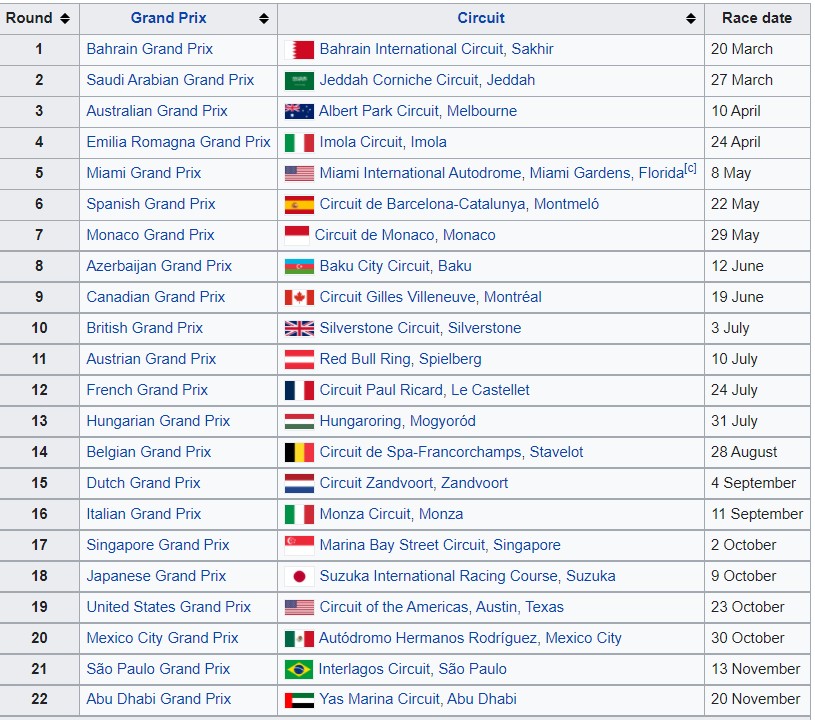Viewport: 815px width, 720px height.
Task: Click the Hungarian flag icon
Action: (299, 421)
